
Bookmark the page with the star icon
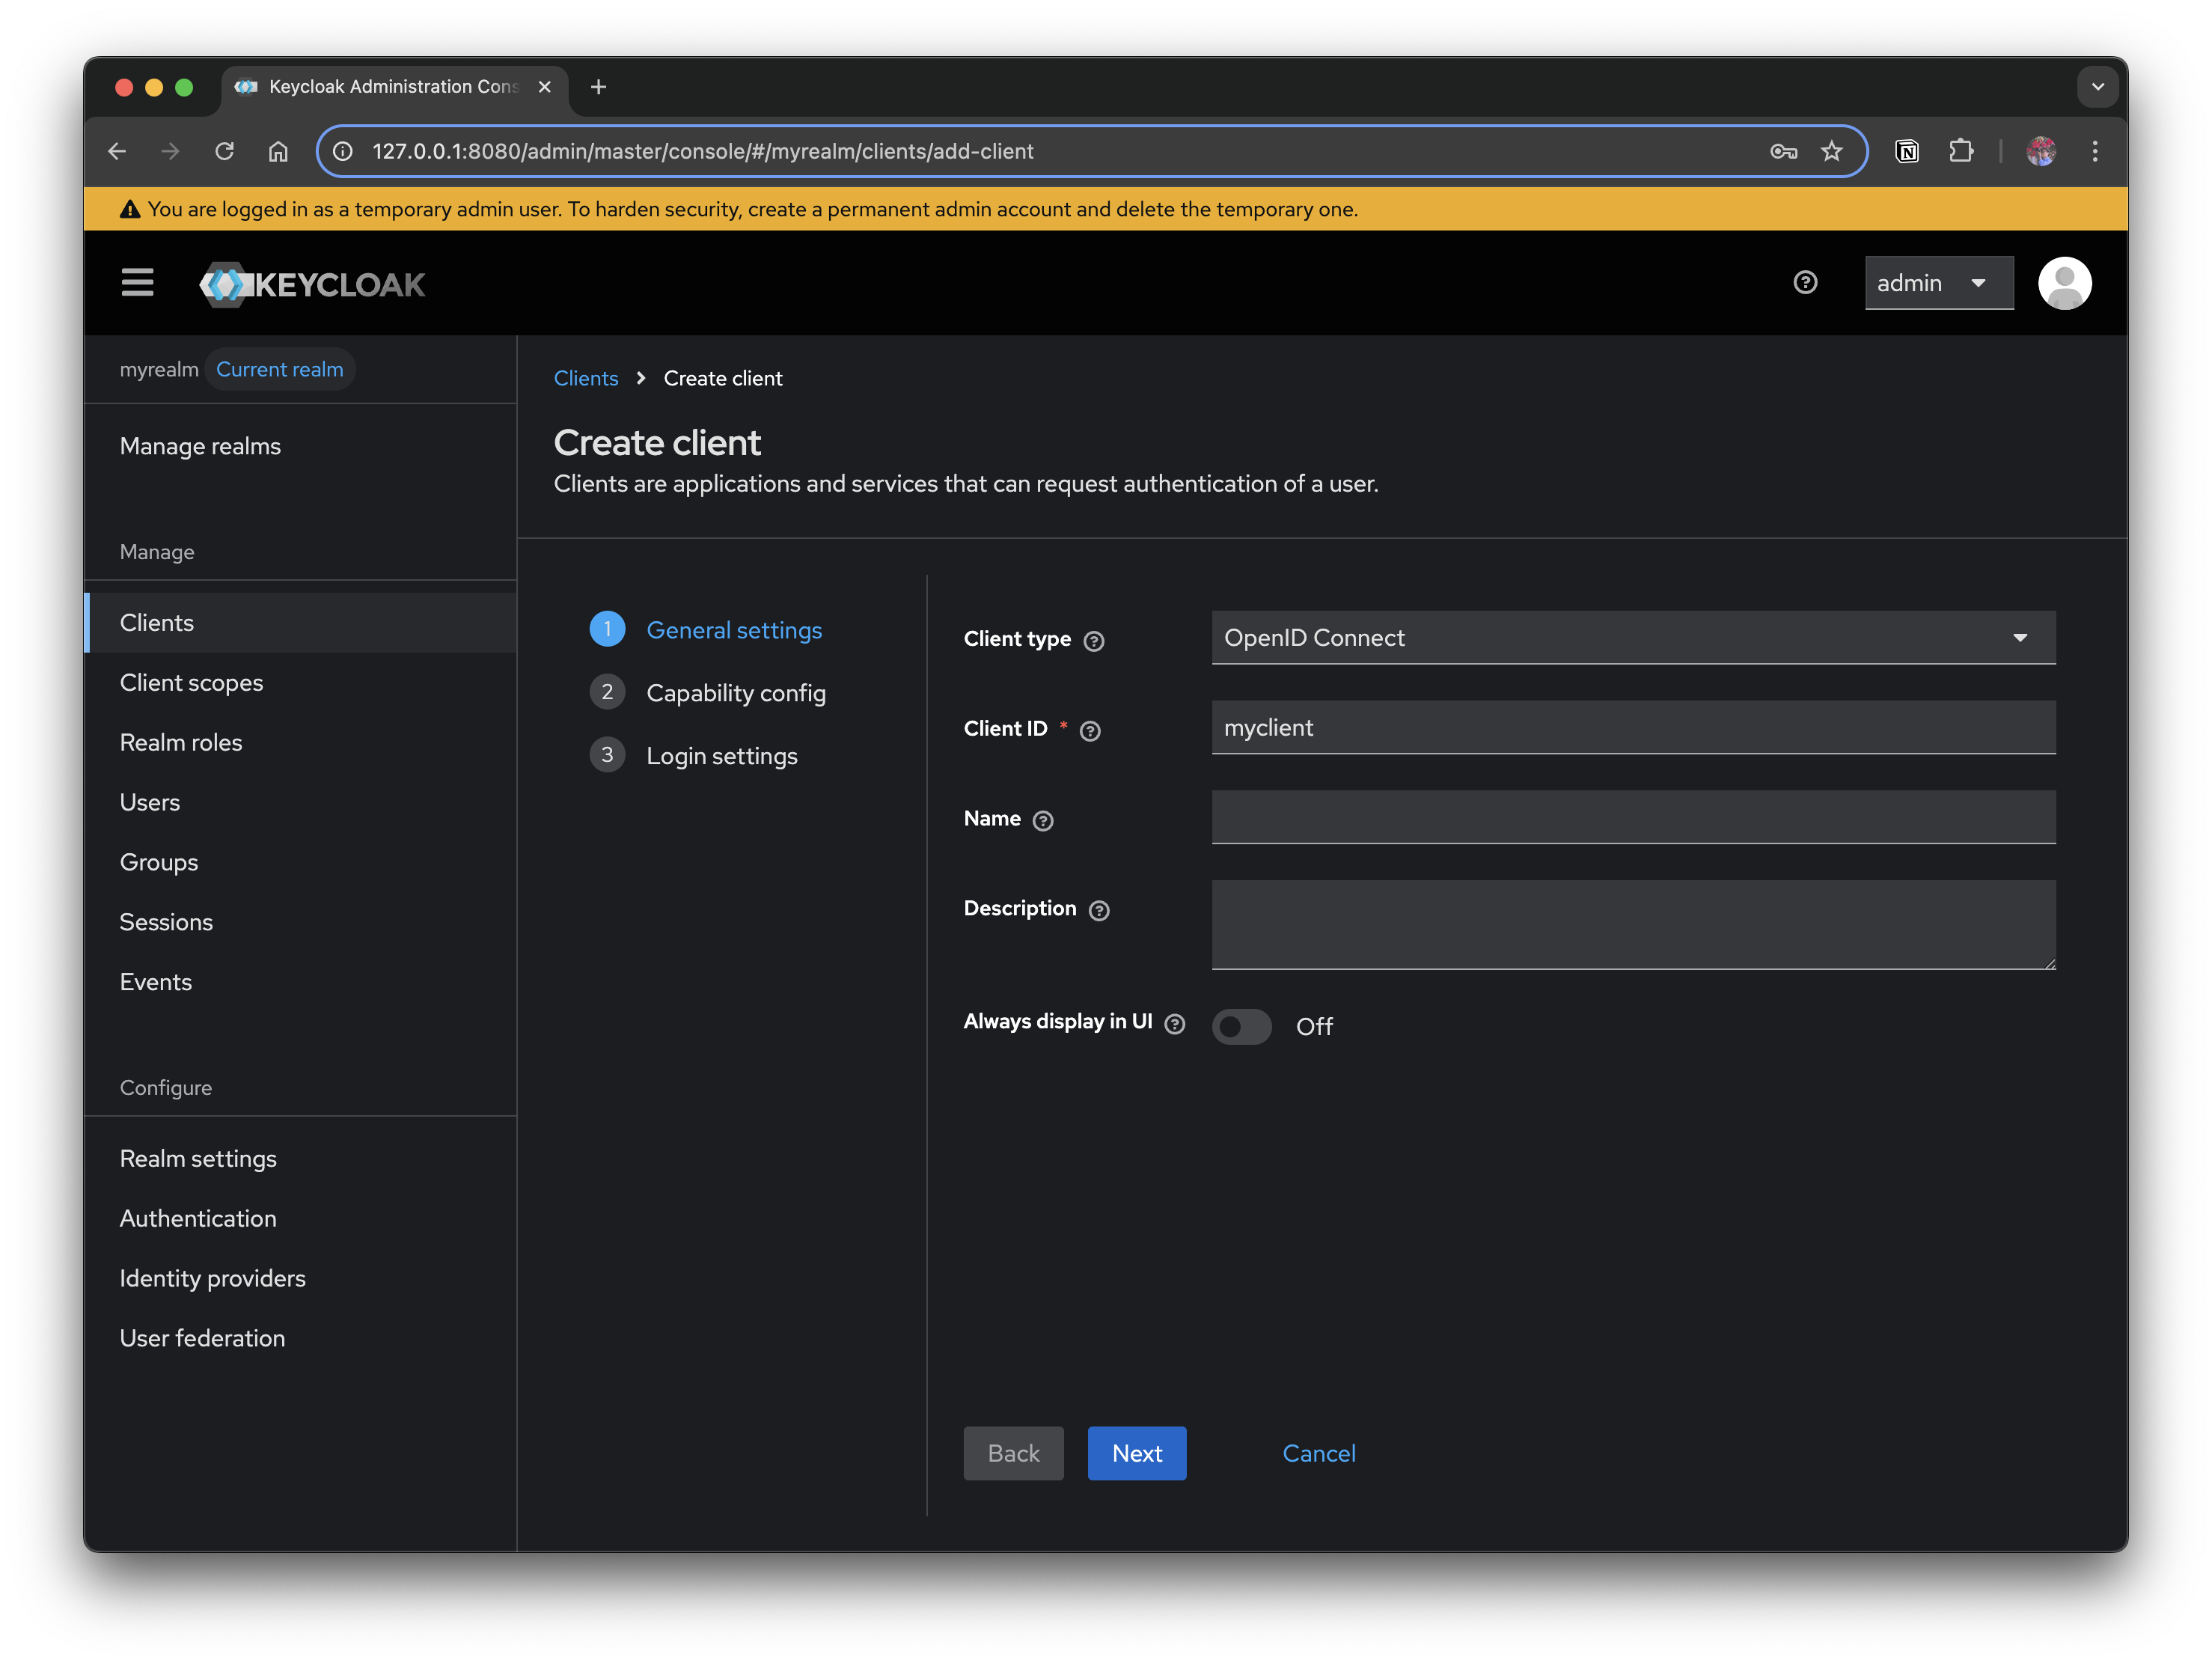click(x=1831, y=151)
